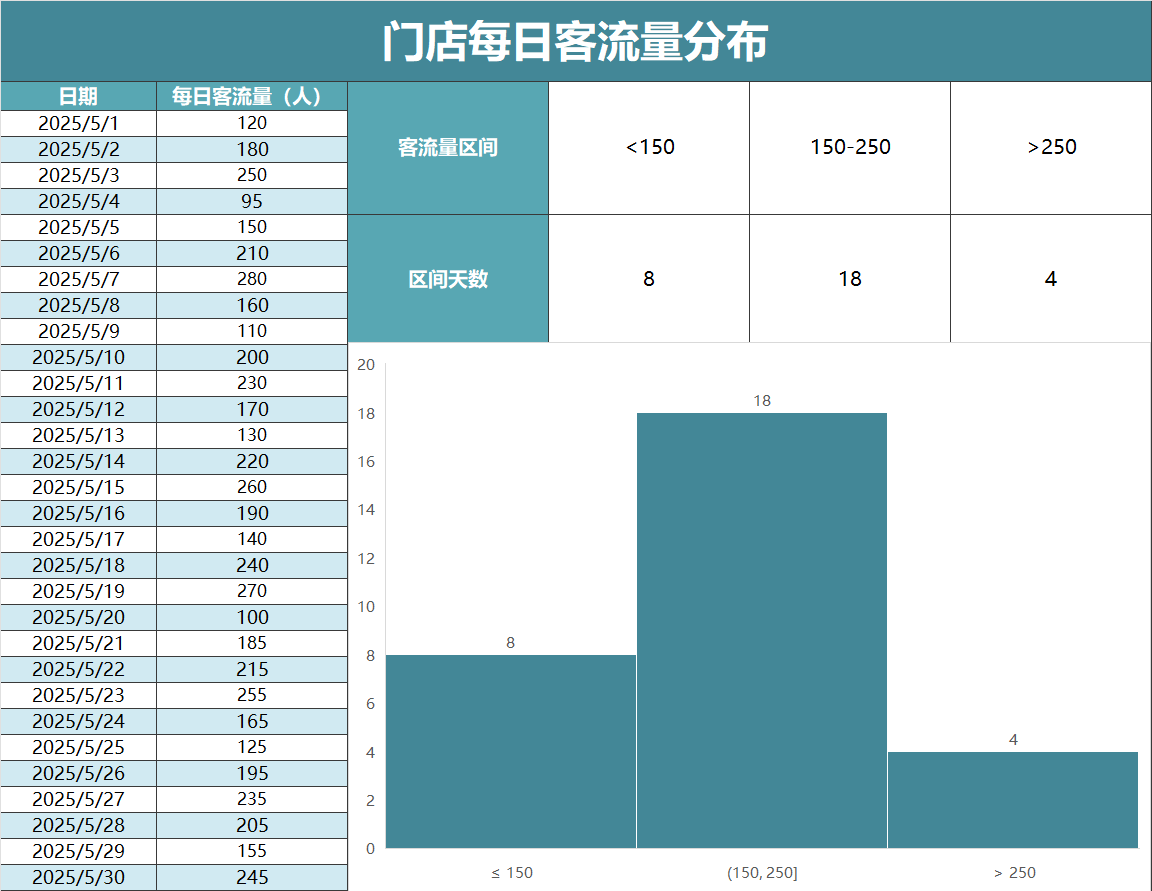Select the cell with traffic value 280
The height and width of the screenshot is (891, 1152).
[x=252, y=279]
